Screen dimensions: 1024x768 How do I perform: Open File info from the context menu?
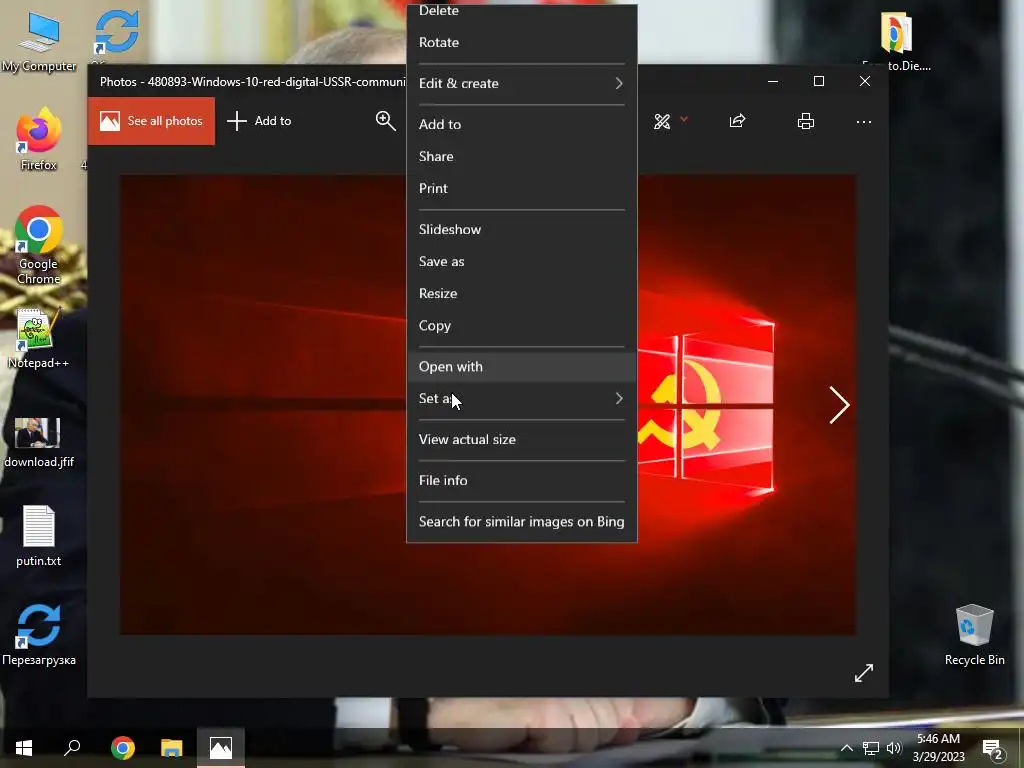521,480
